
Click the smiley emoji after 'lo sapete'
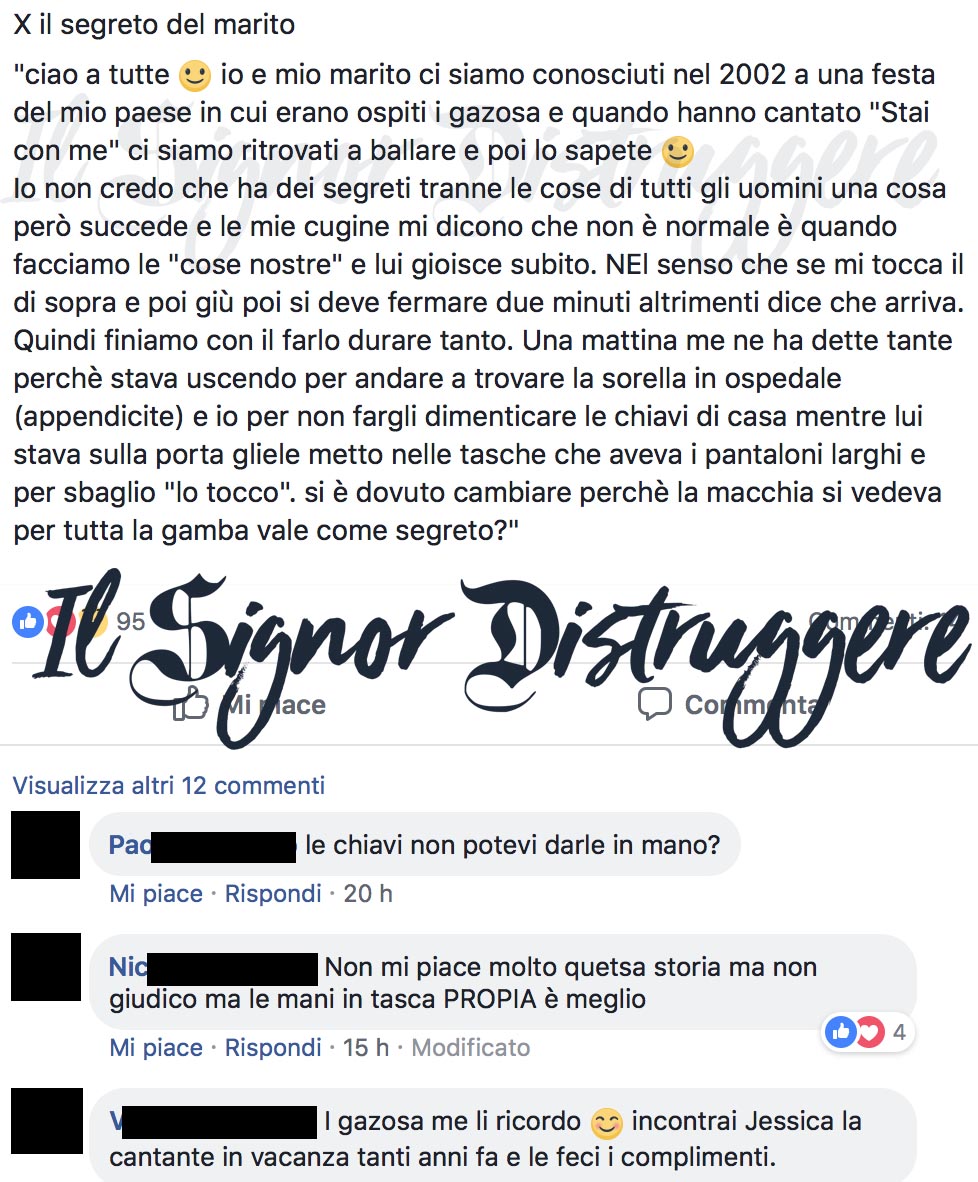pyautogui.click(x=677, y=152)
